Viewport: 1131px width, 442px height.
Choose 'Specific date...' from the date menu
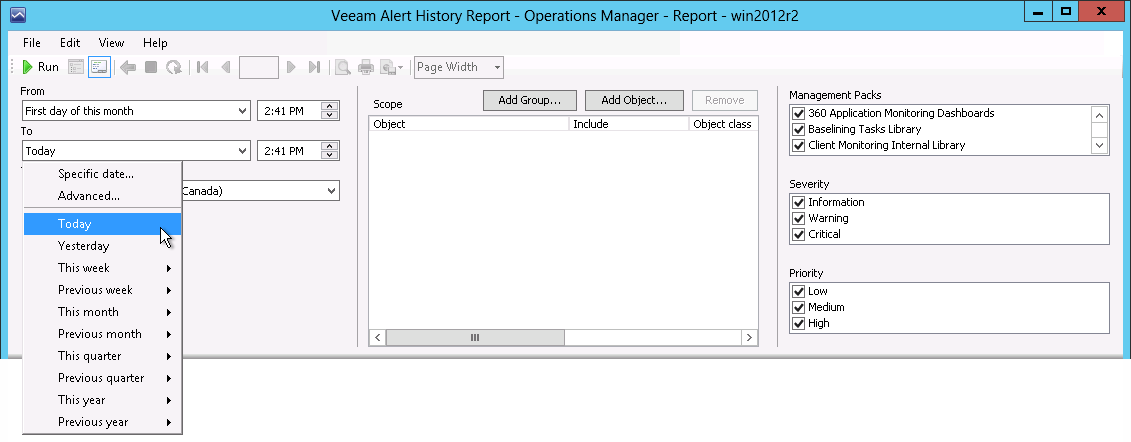tap(102, 174)
